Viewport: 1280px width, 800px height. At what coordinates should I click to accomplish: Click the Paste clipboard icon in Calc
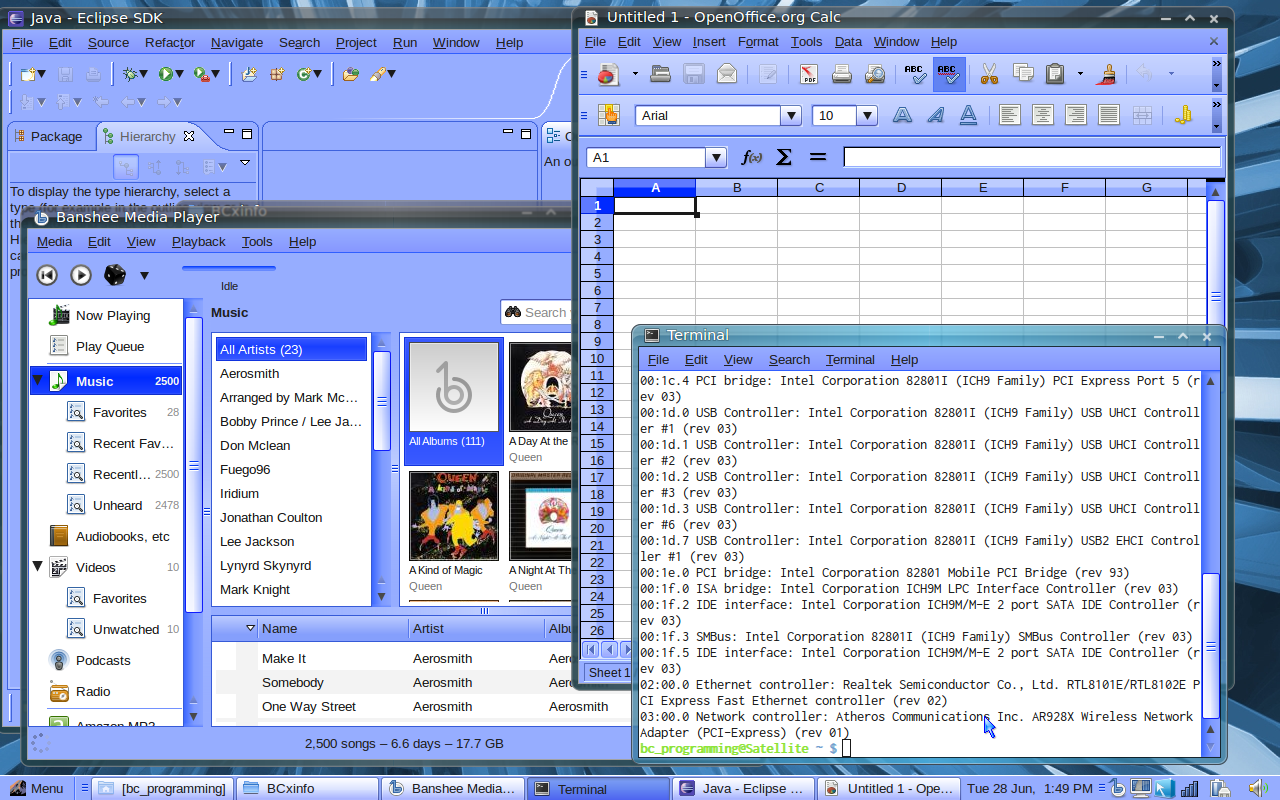[x=1055, y=73]
